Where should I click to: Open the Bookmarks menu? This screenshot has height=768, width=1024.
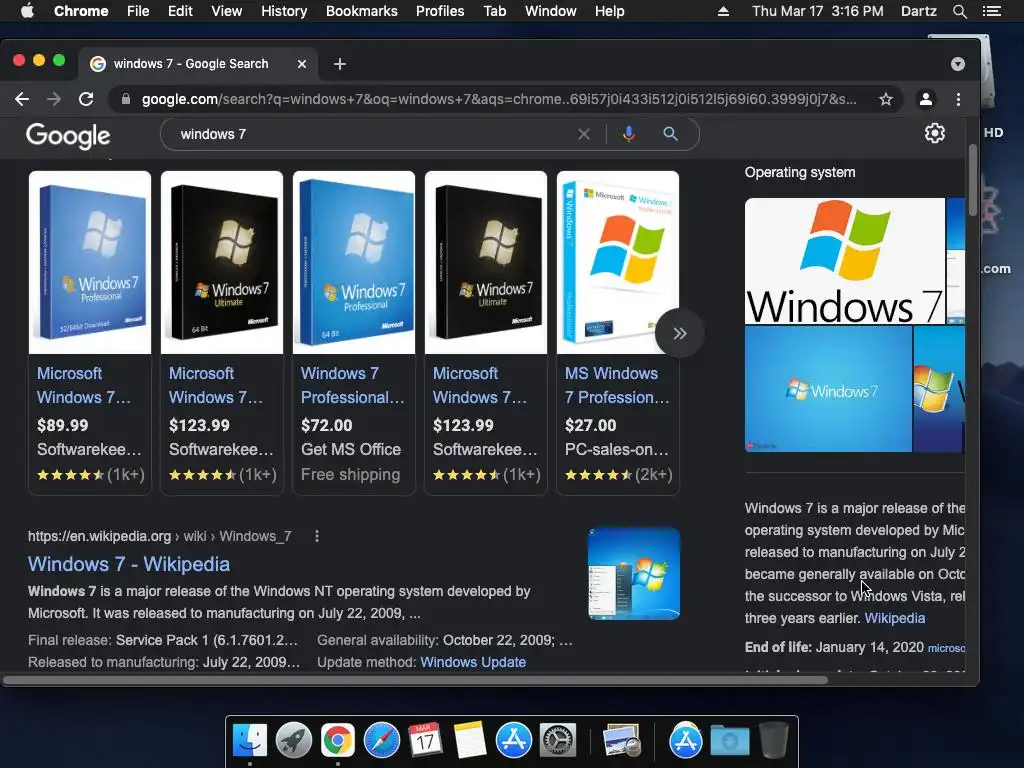pyautogui.click(x=362, y=11)
